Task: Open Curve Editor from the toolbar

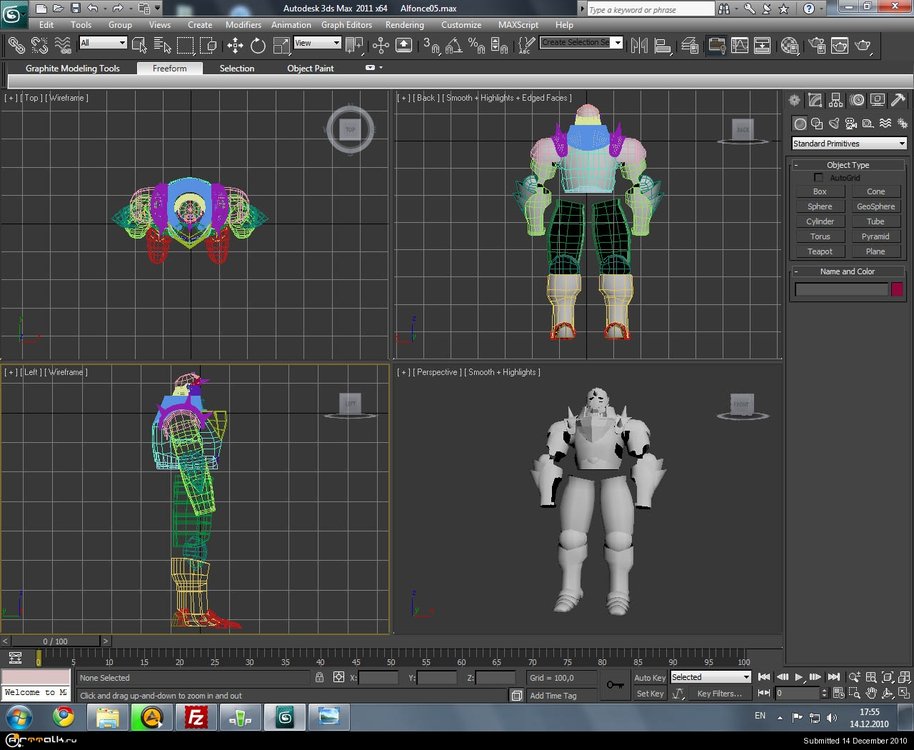Action: tap(740, 45)
